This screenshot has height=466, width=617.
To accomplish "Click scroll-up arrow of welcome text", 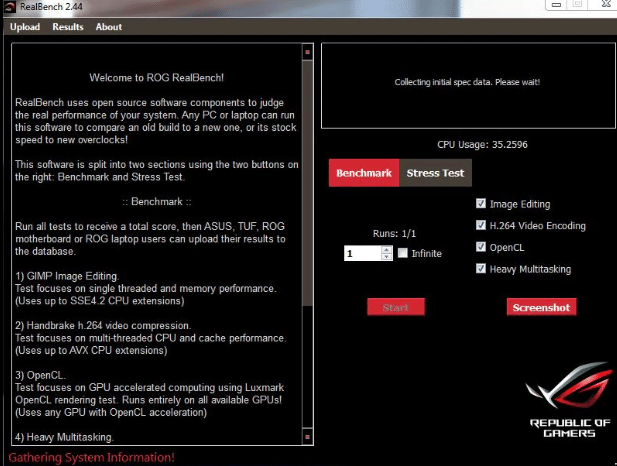I will click(307, 52).
